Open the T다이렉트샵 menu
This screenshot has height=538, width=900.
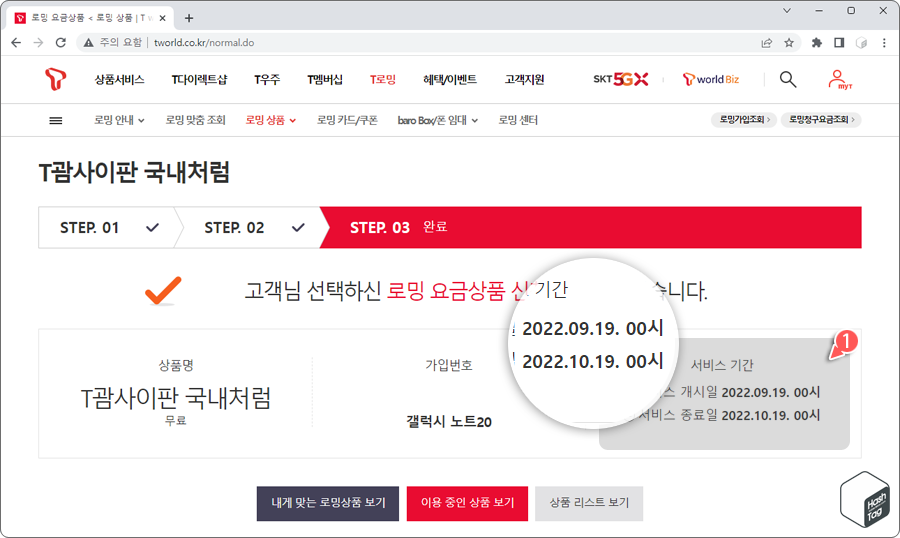(199, 79)
